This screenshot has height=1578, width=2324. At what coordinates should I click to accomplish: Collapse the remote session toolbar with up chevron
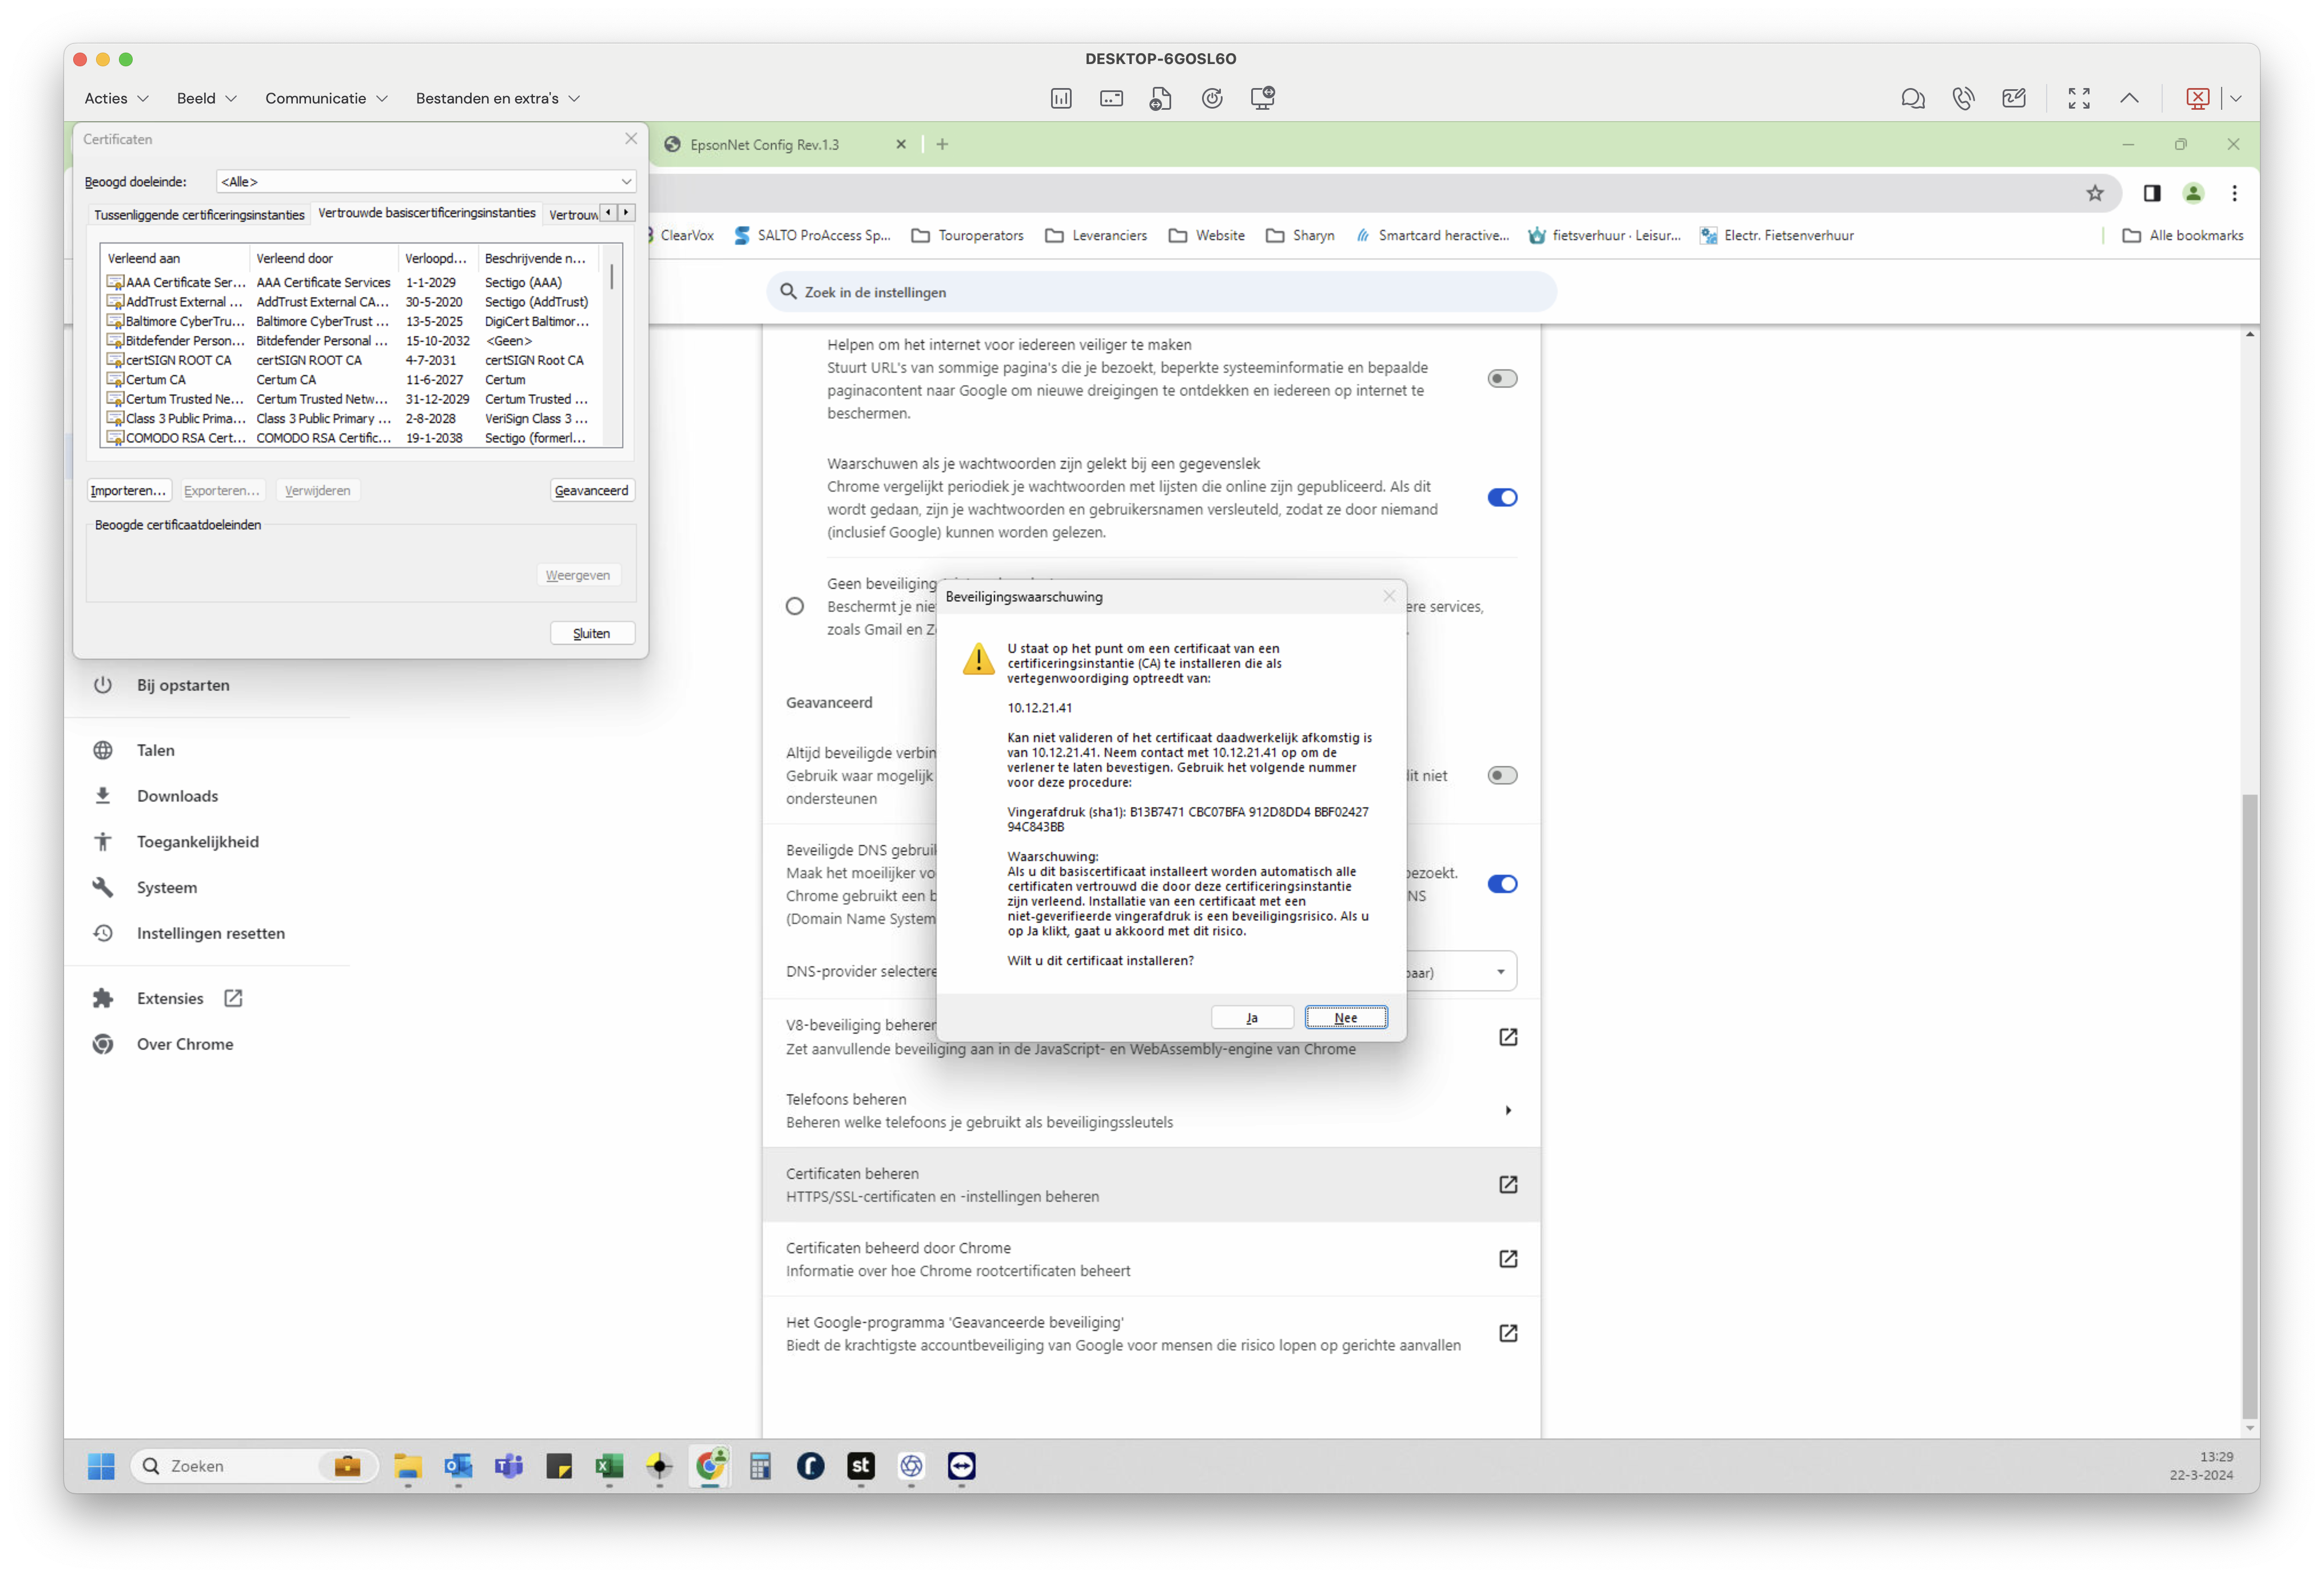[x=2130, y=98]
